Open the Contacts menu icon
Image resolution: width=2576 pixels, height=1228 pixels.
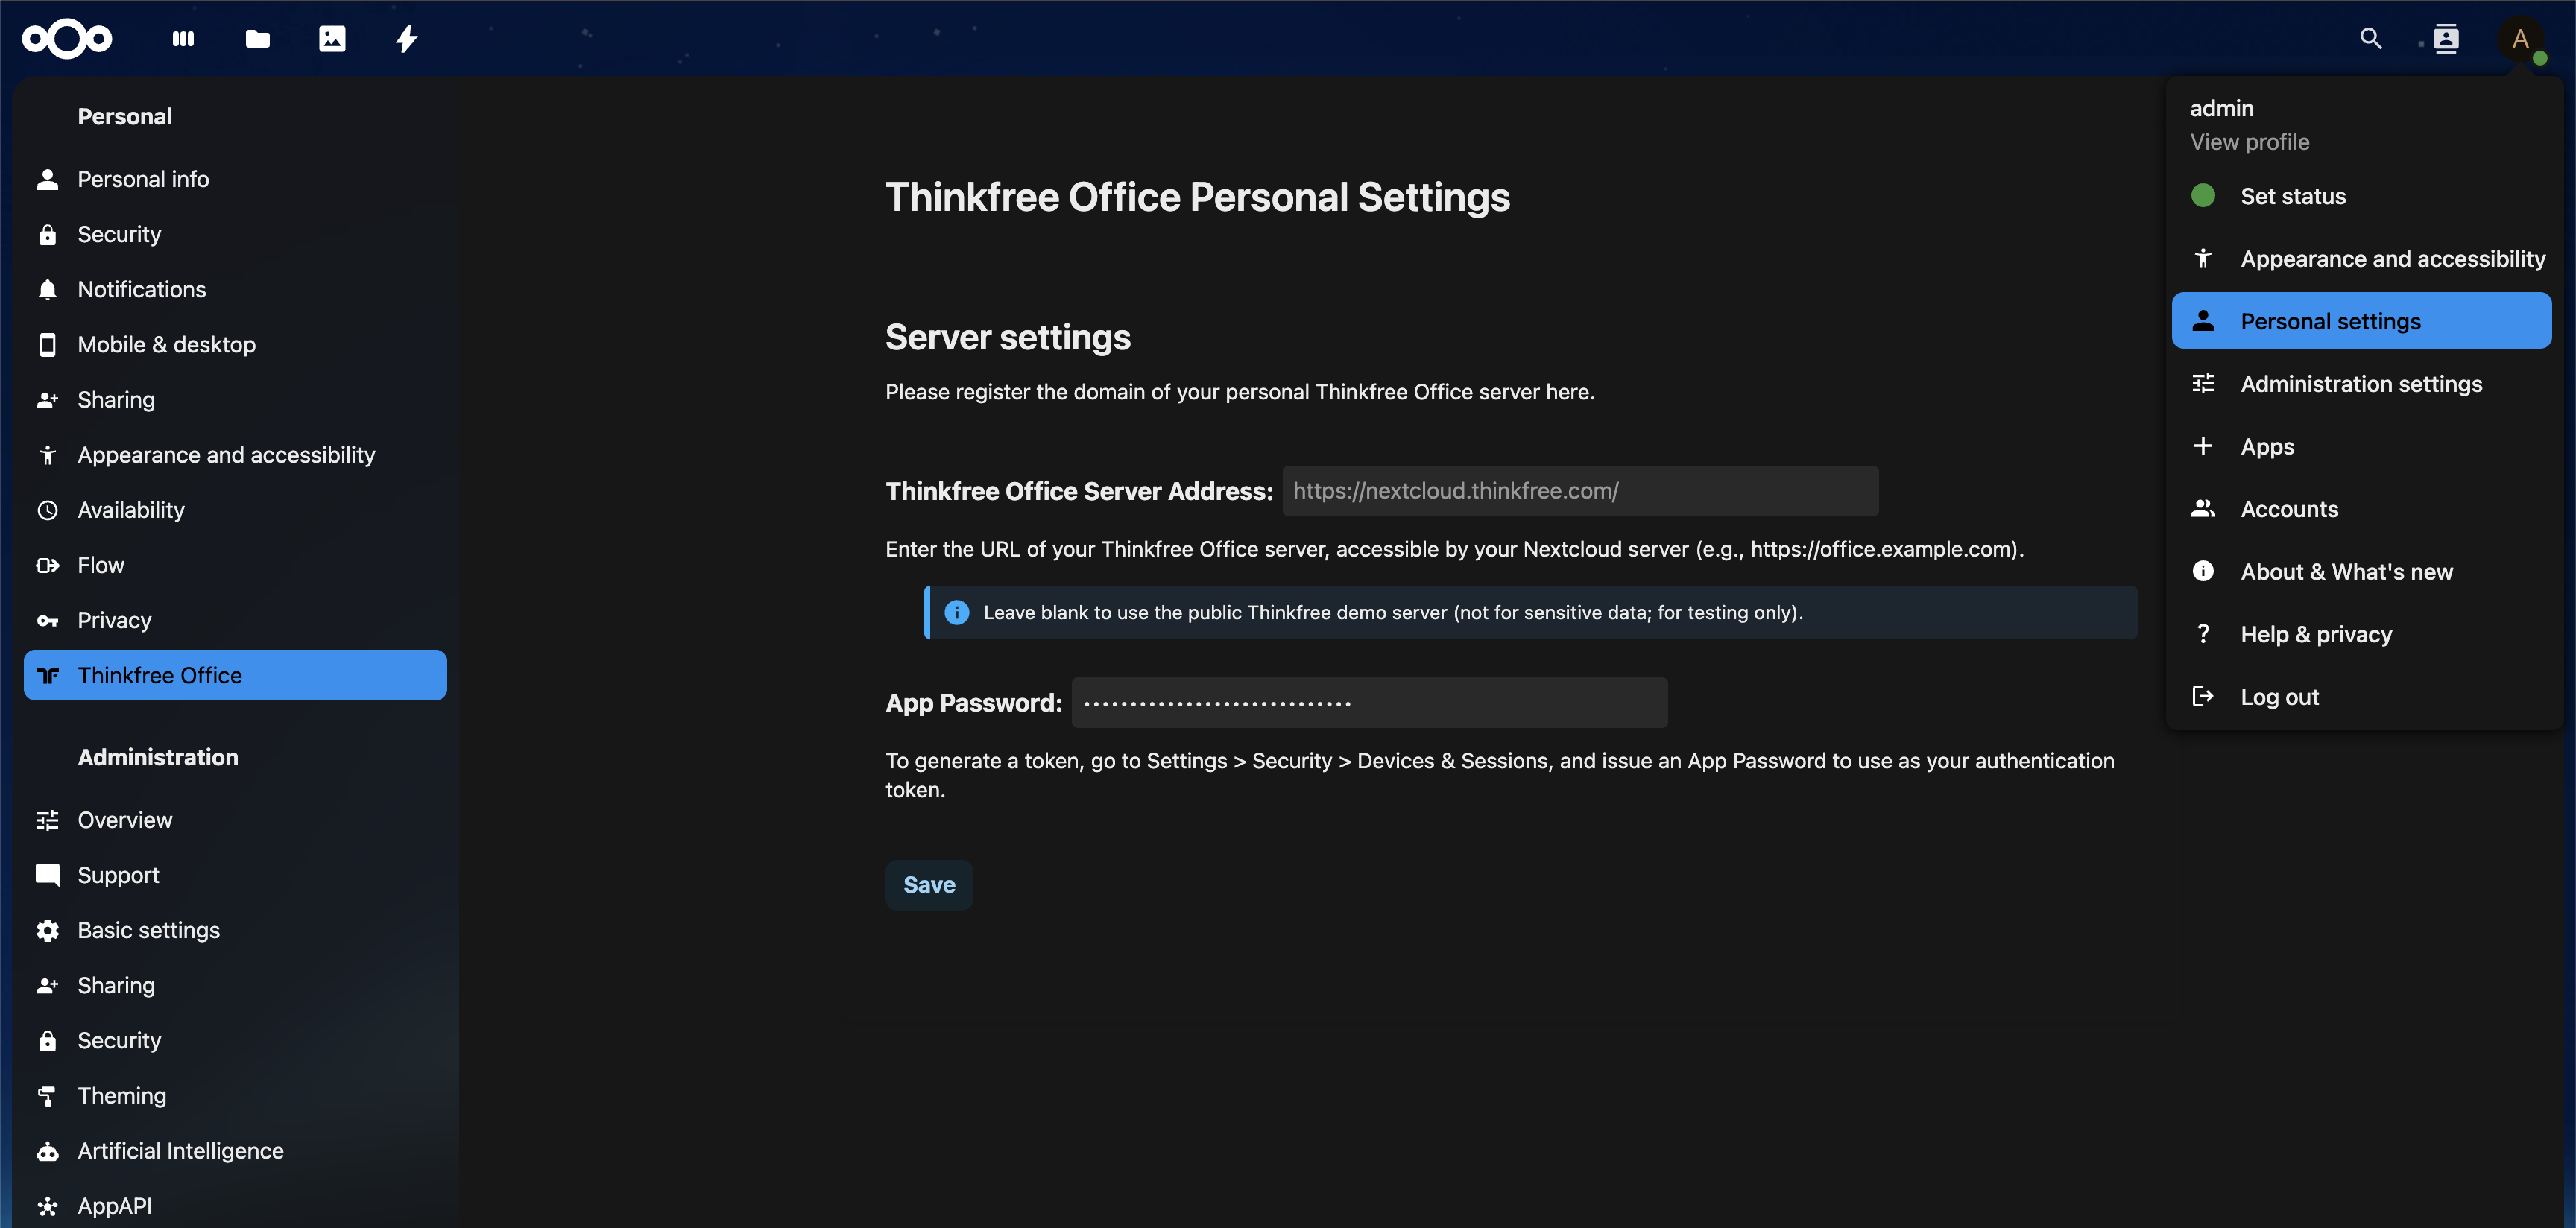coord(2445,39)
